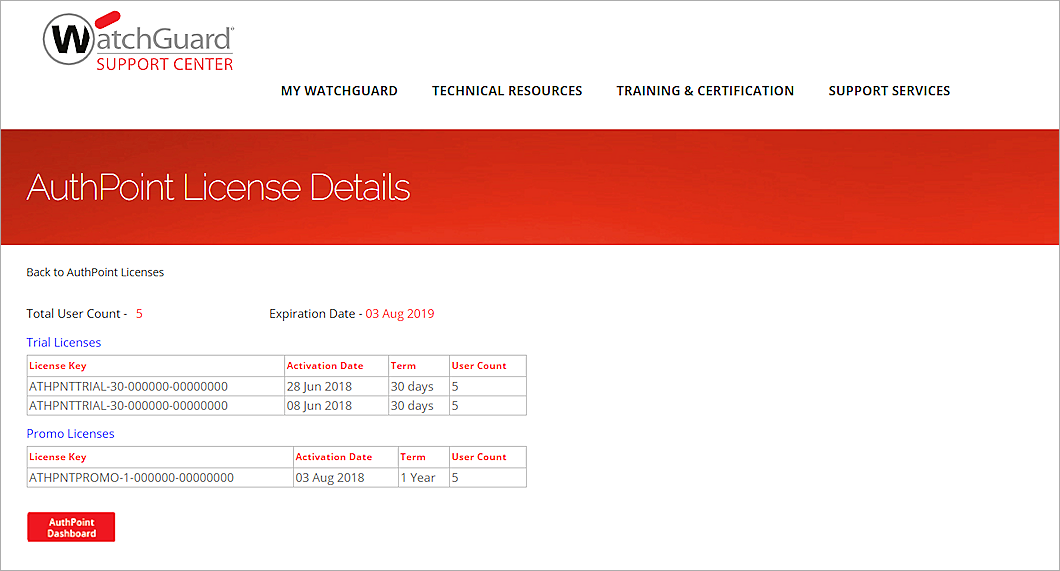Click User Count header in Promo Licenses table
The width and height of the screenshot is (1060, 571).
[x=479, y=457]
